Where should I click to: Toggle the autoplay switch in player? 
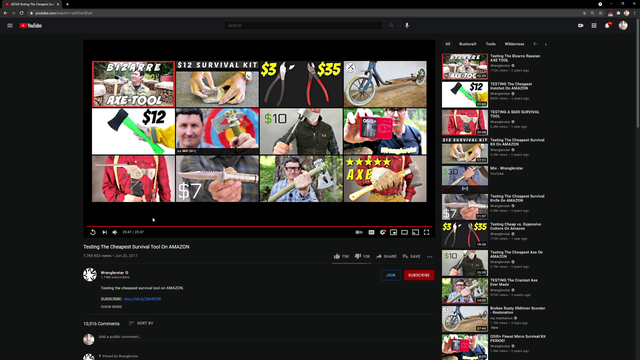point(359,232)
